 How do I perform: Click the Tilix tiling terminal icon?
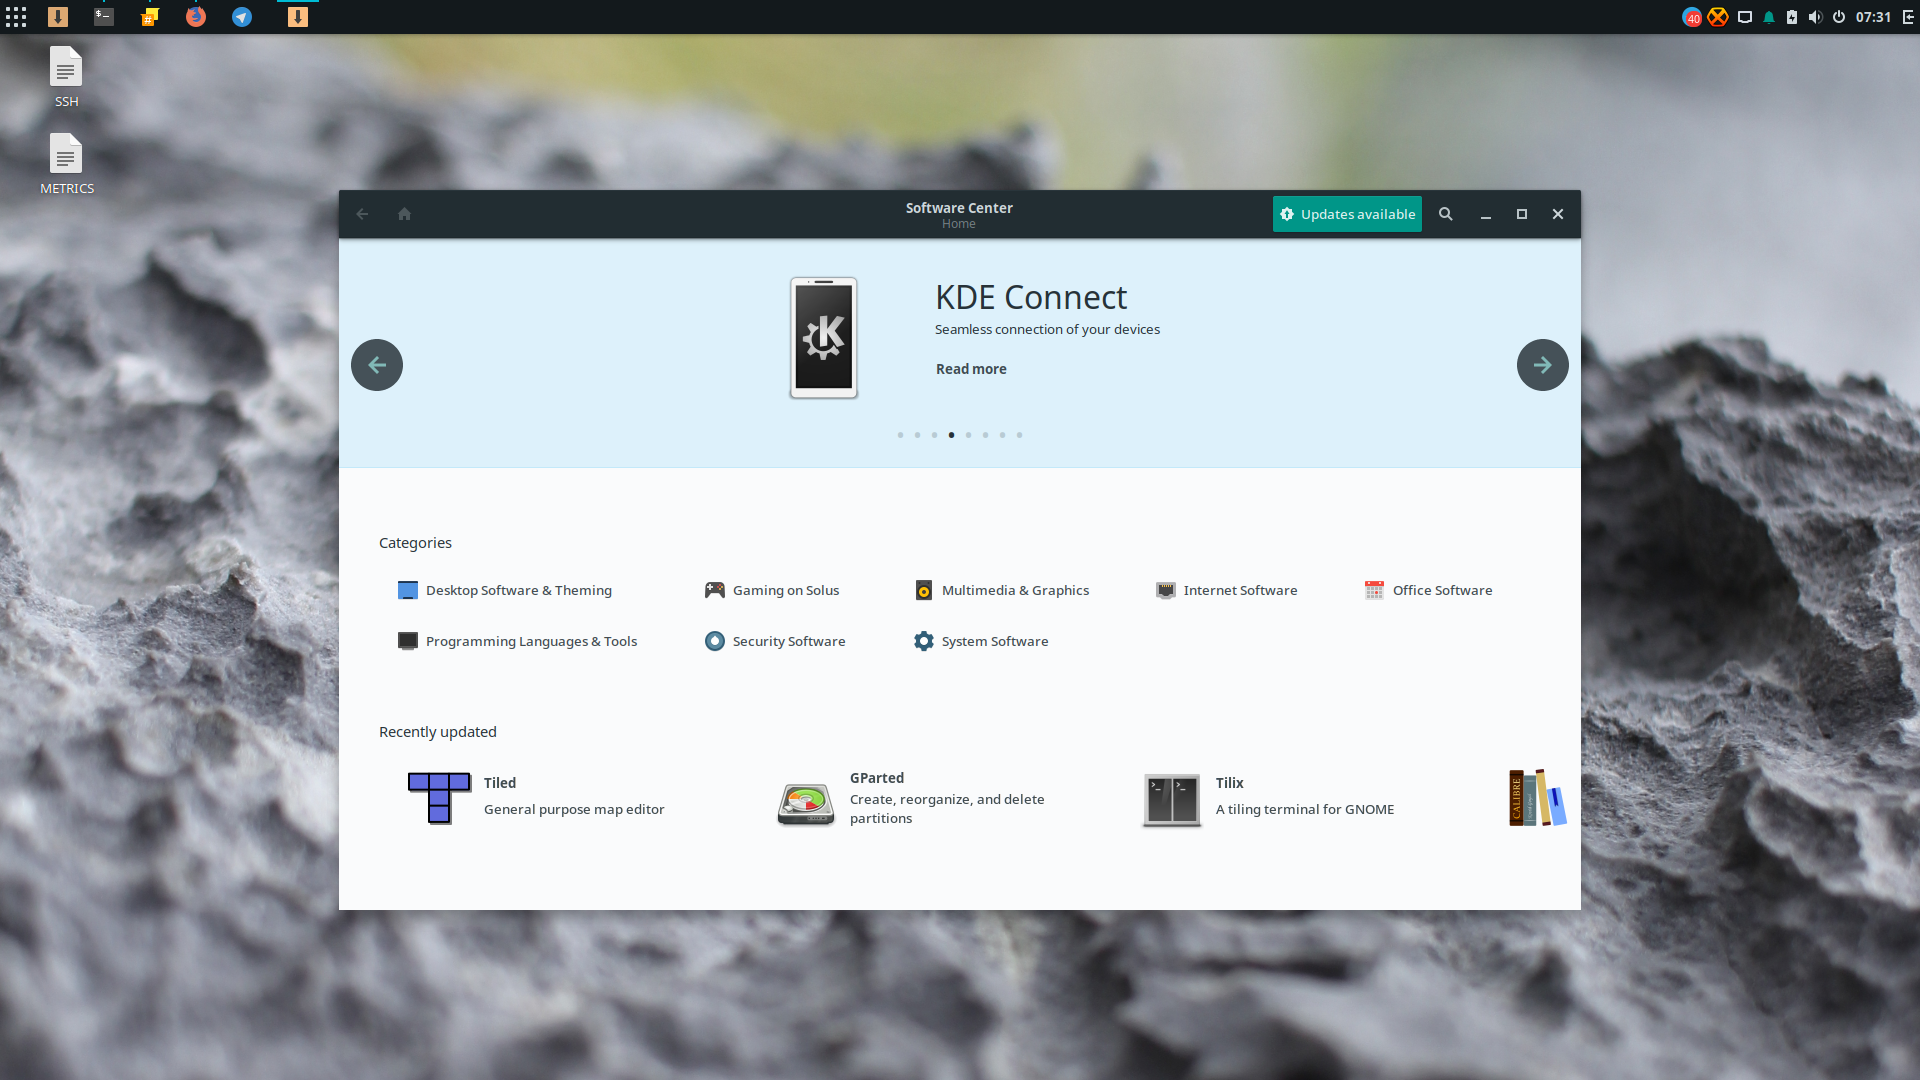click(x=1172, y=800)
